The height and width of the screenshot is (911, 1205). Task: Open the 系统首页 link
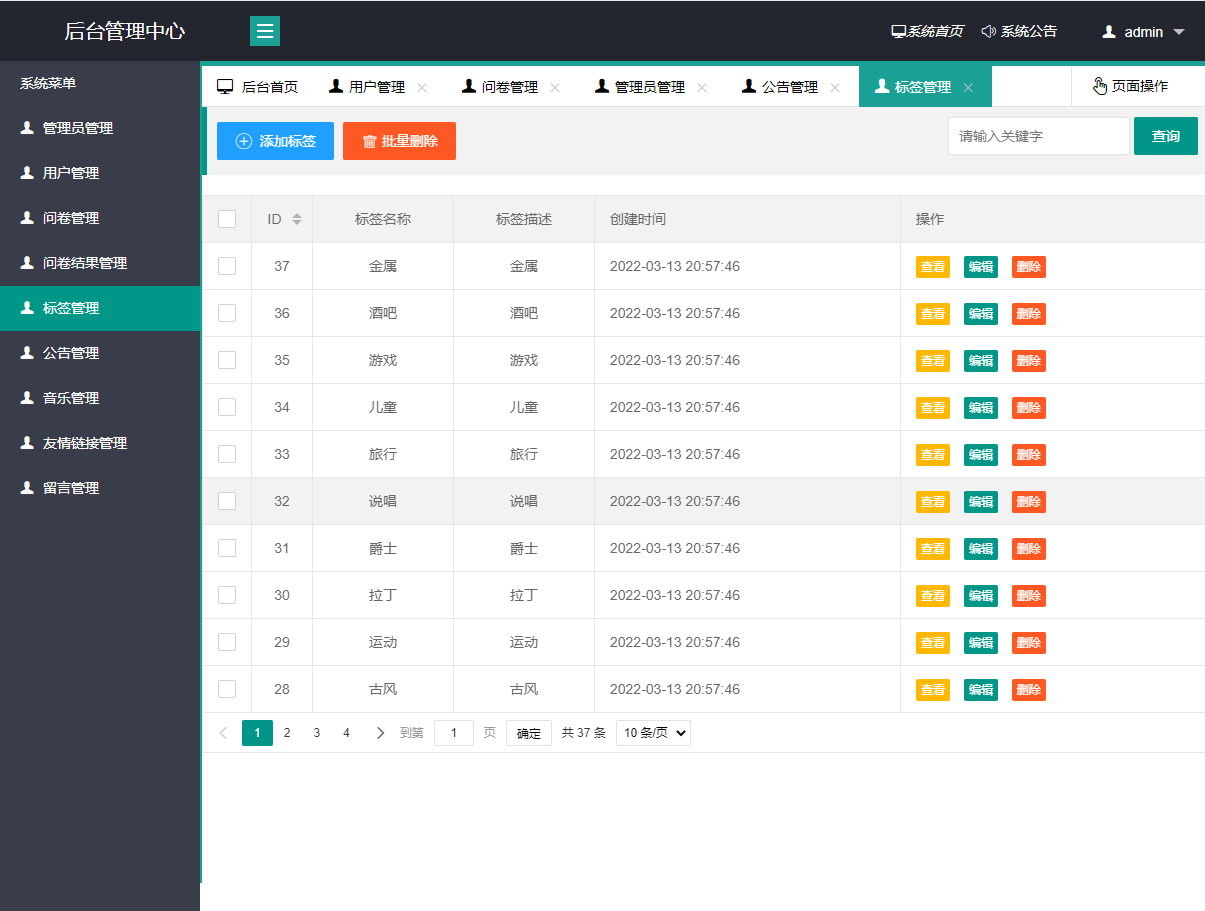click(927, 32)
